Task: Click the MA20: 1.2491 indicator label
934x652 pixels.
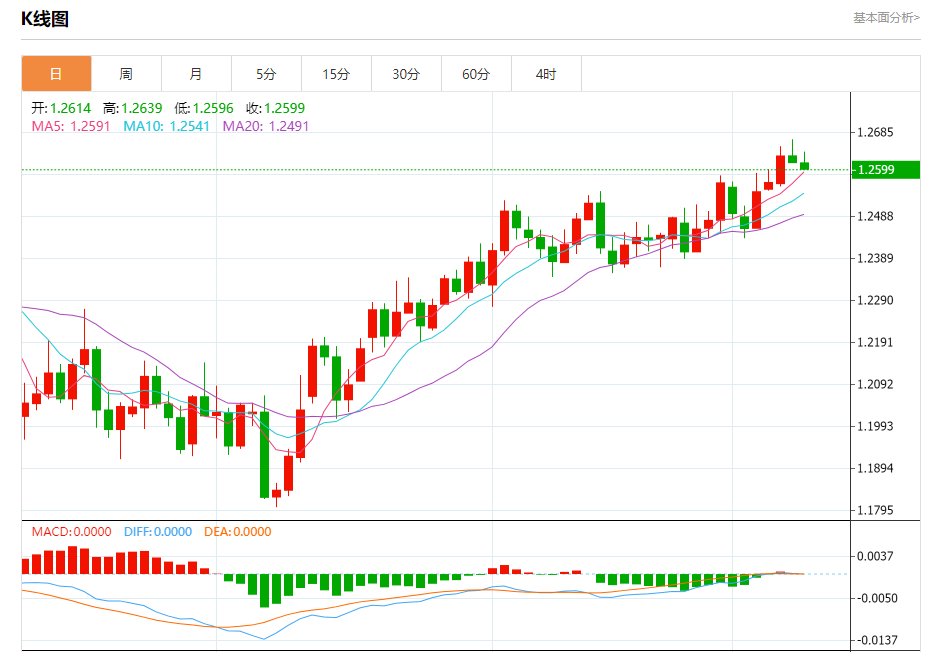Action: click(266, 126)
